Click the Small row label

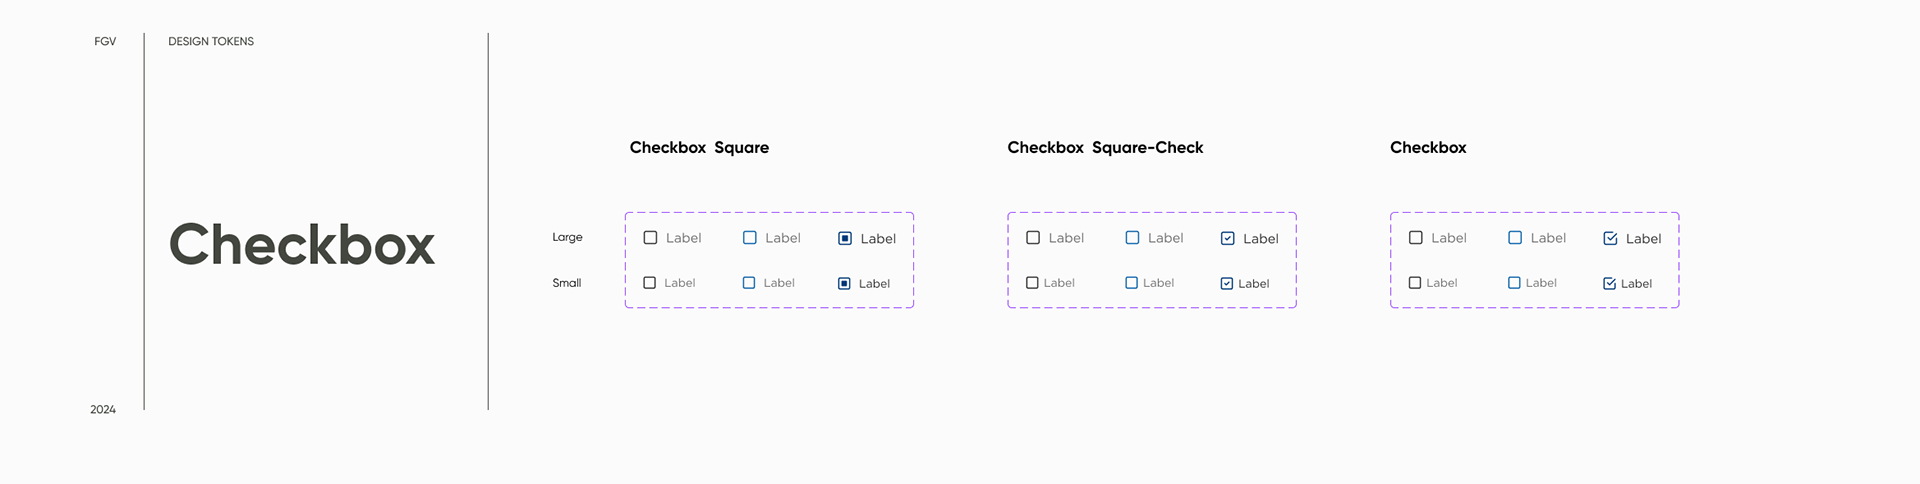click(566, 283)
